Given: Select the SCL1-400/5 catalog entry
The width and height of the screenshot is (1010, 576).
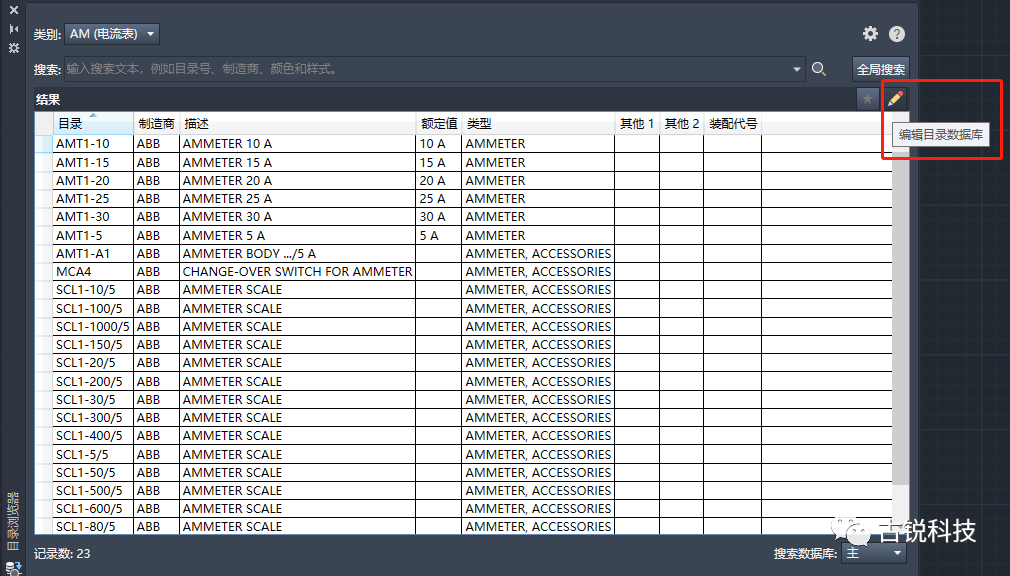Looking at the screenshot, I should pos(89,435).
